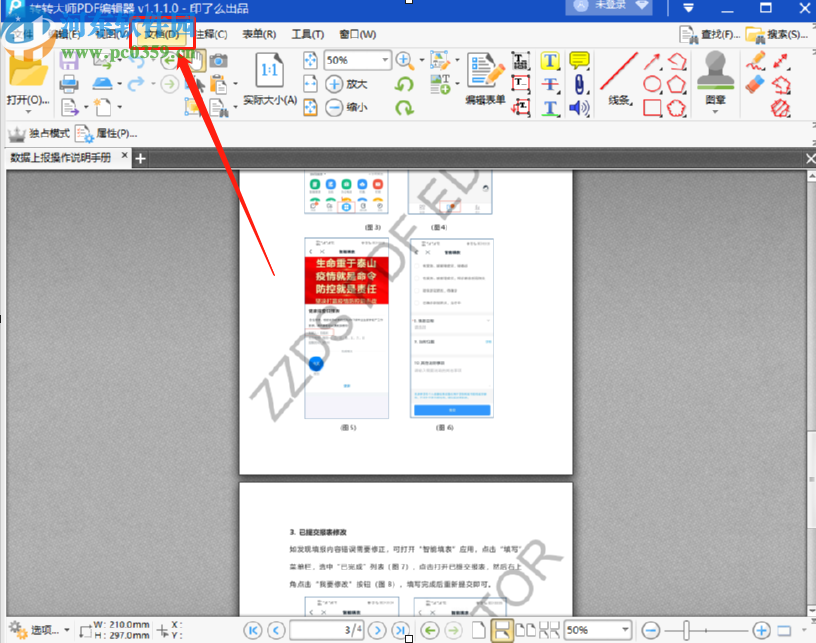Select the Distance measurement tool
Screen dimensions: 816x643
[780, 61]
